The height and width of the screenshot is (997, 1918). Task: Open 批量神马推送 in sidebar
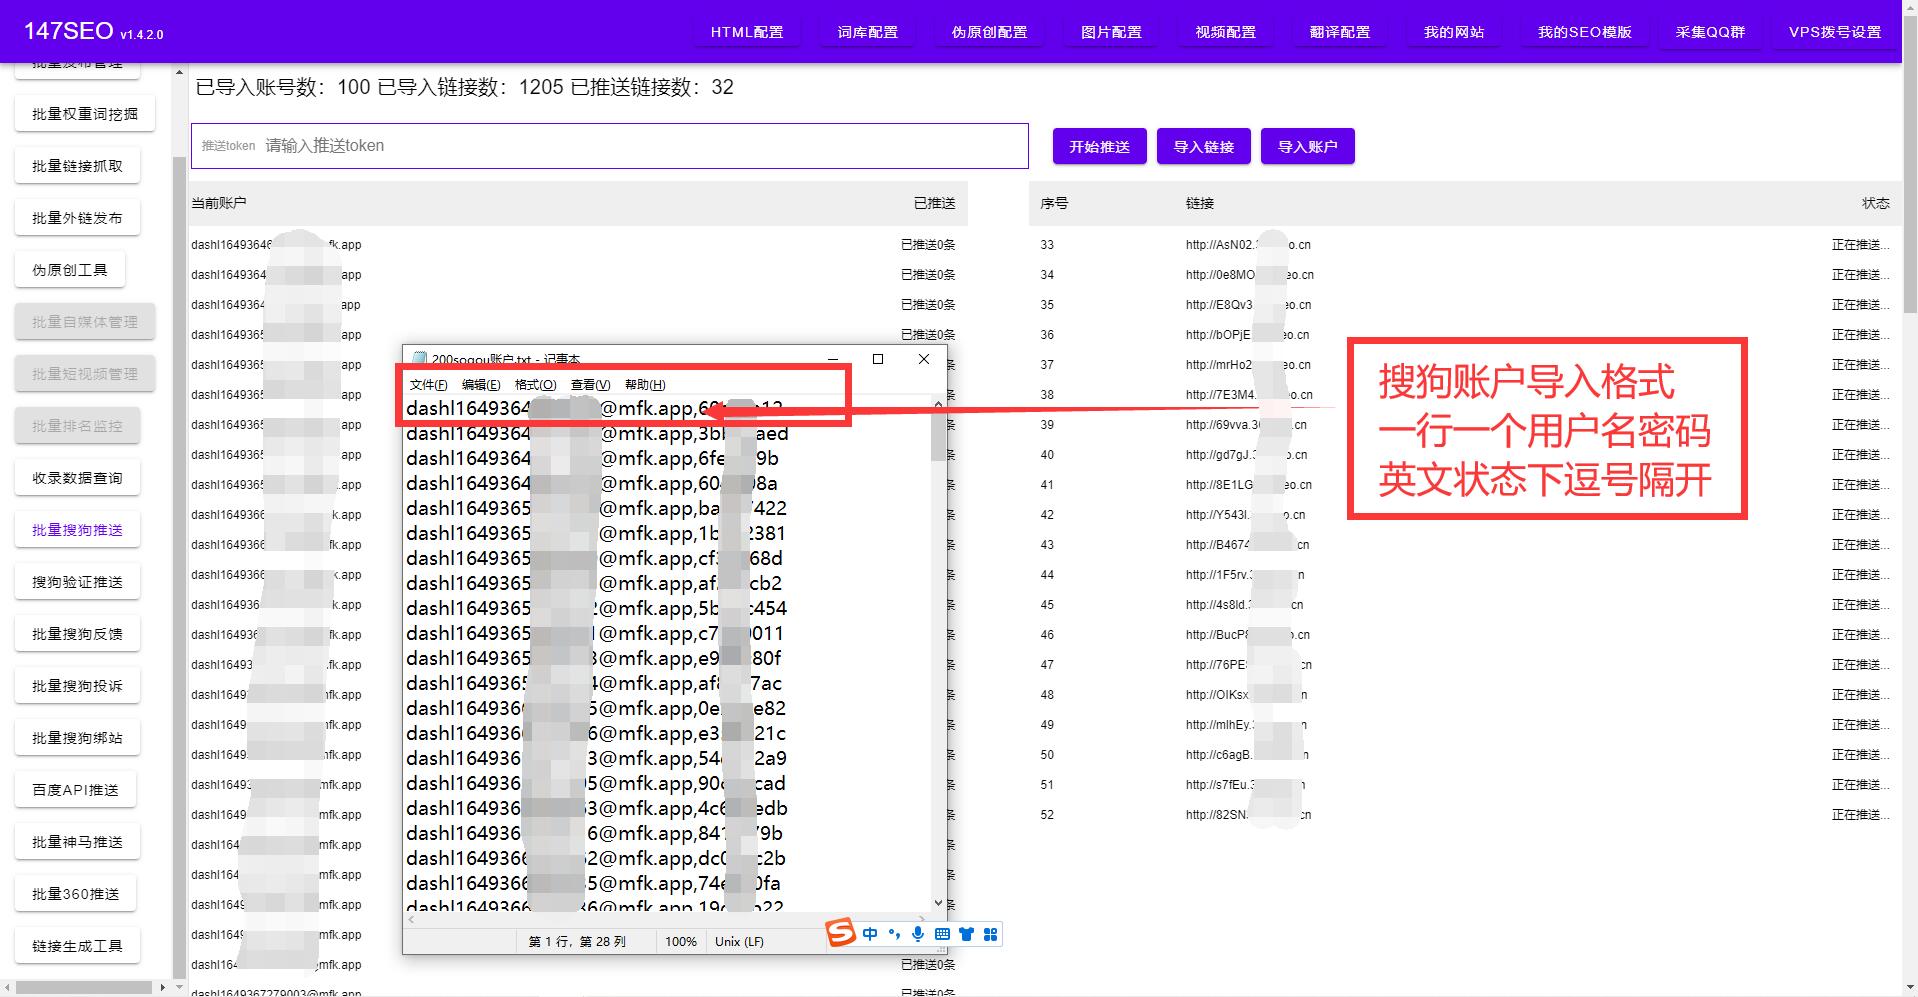77,842
